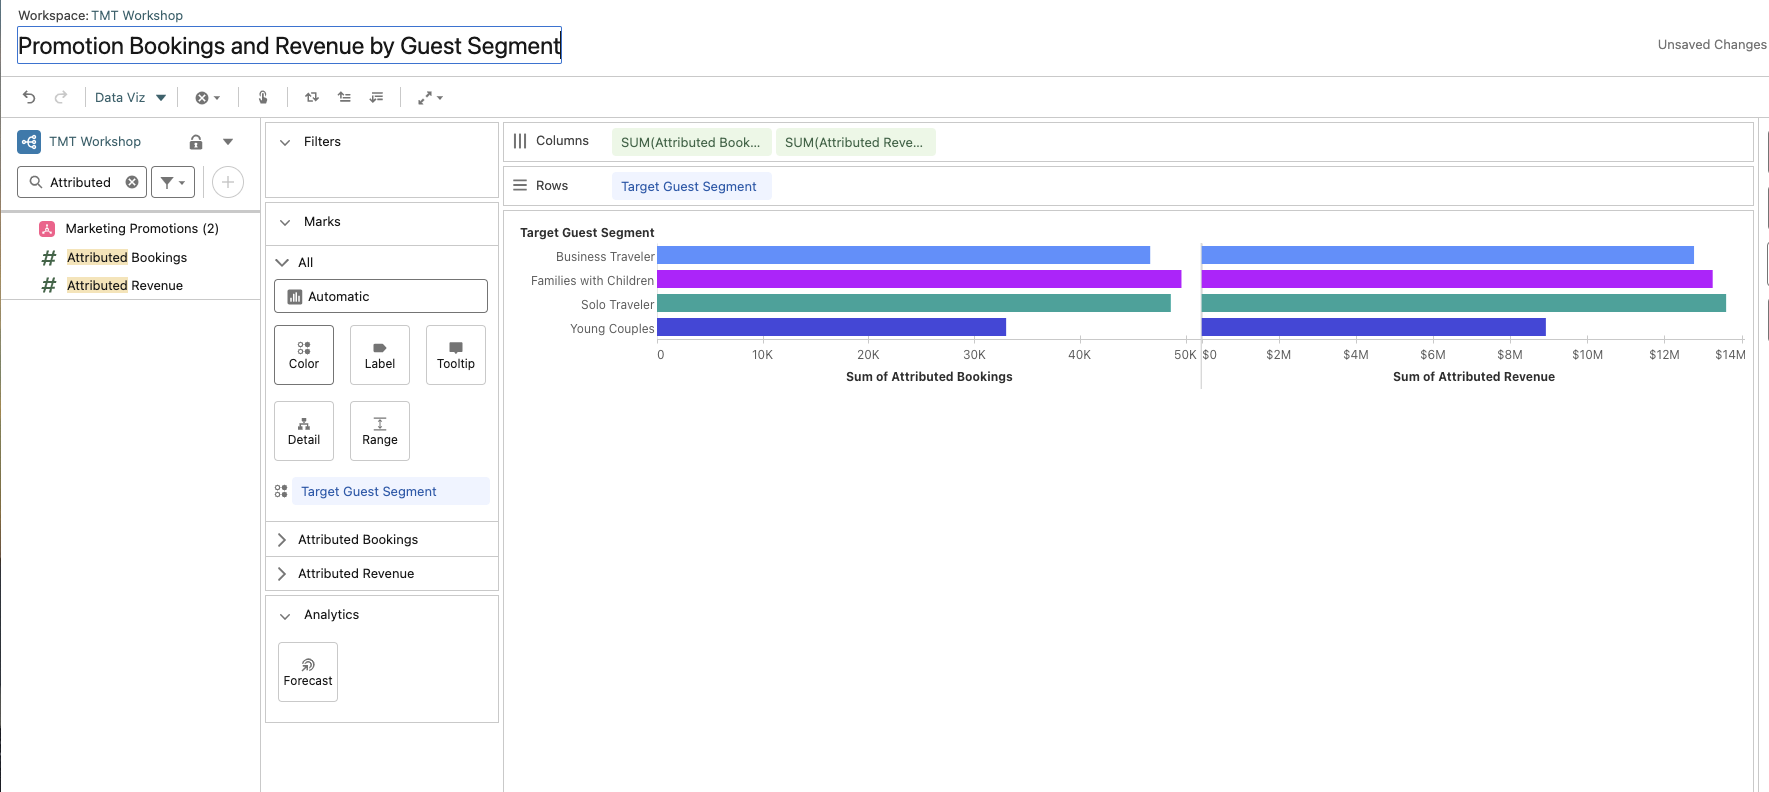Collapse the Filters panel
This screenshot has height=792, width=1769.
click(x=285, y=142)
